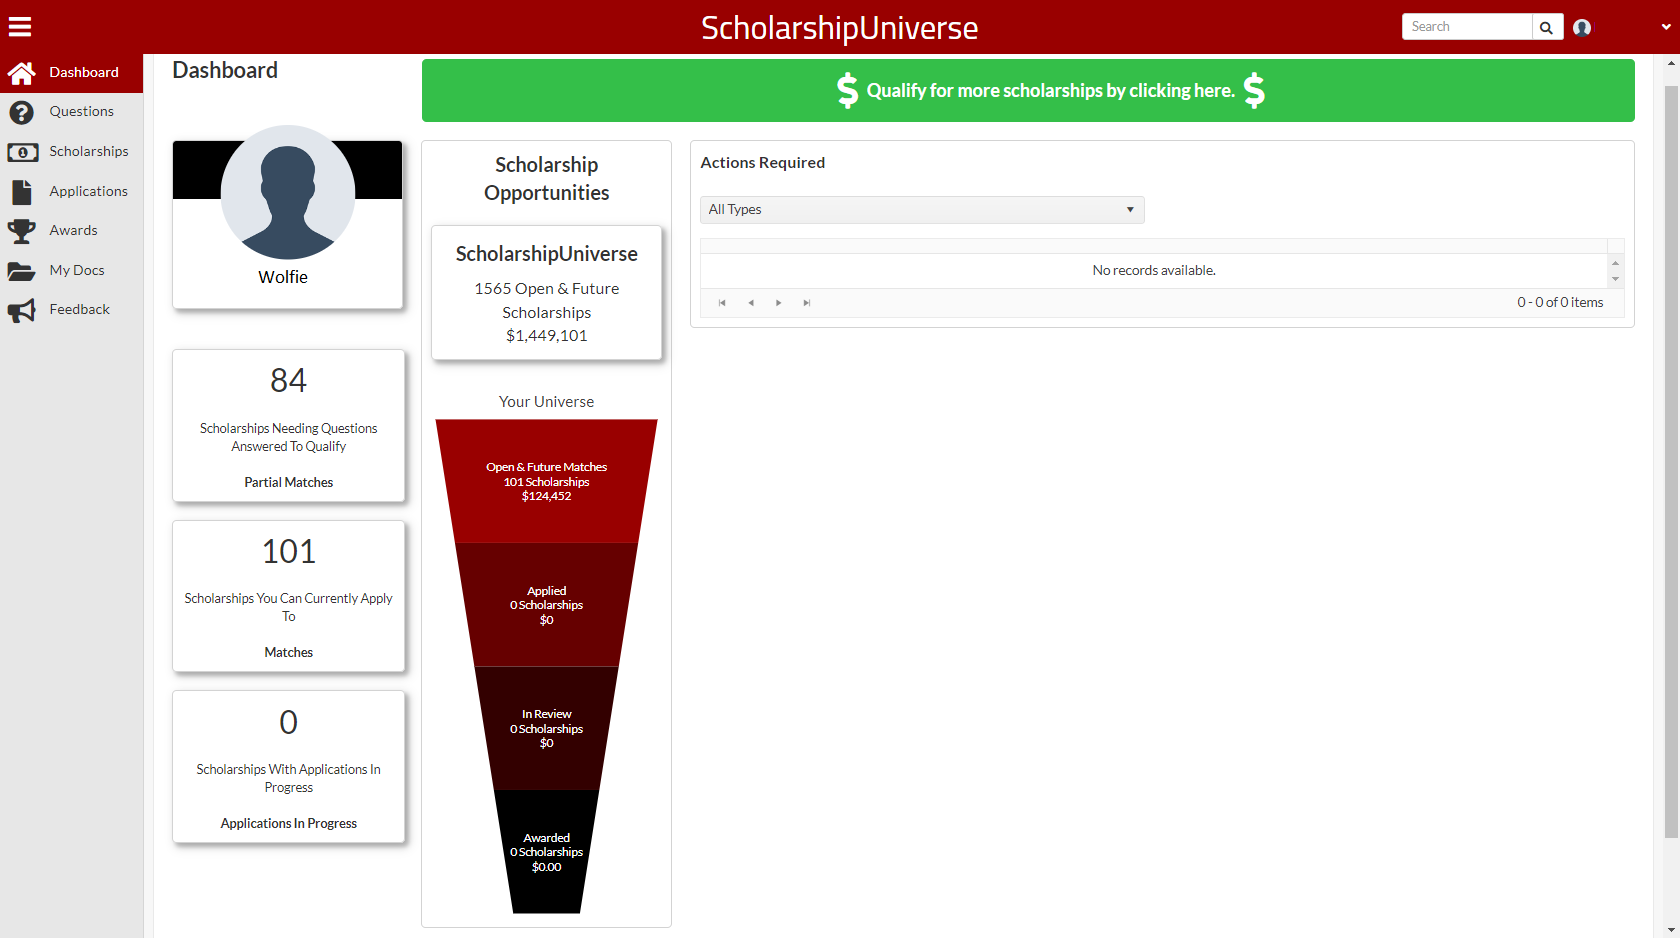Screen dimensions: 1680x938
Task: Click the Applications document icon
Action: pyautogui.click(x=22, y=191)
